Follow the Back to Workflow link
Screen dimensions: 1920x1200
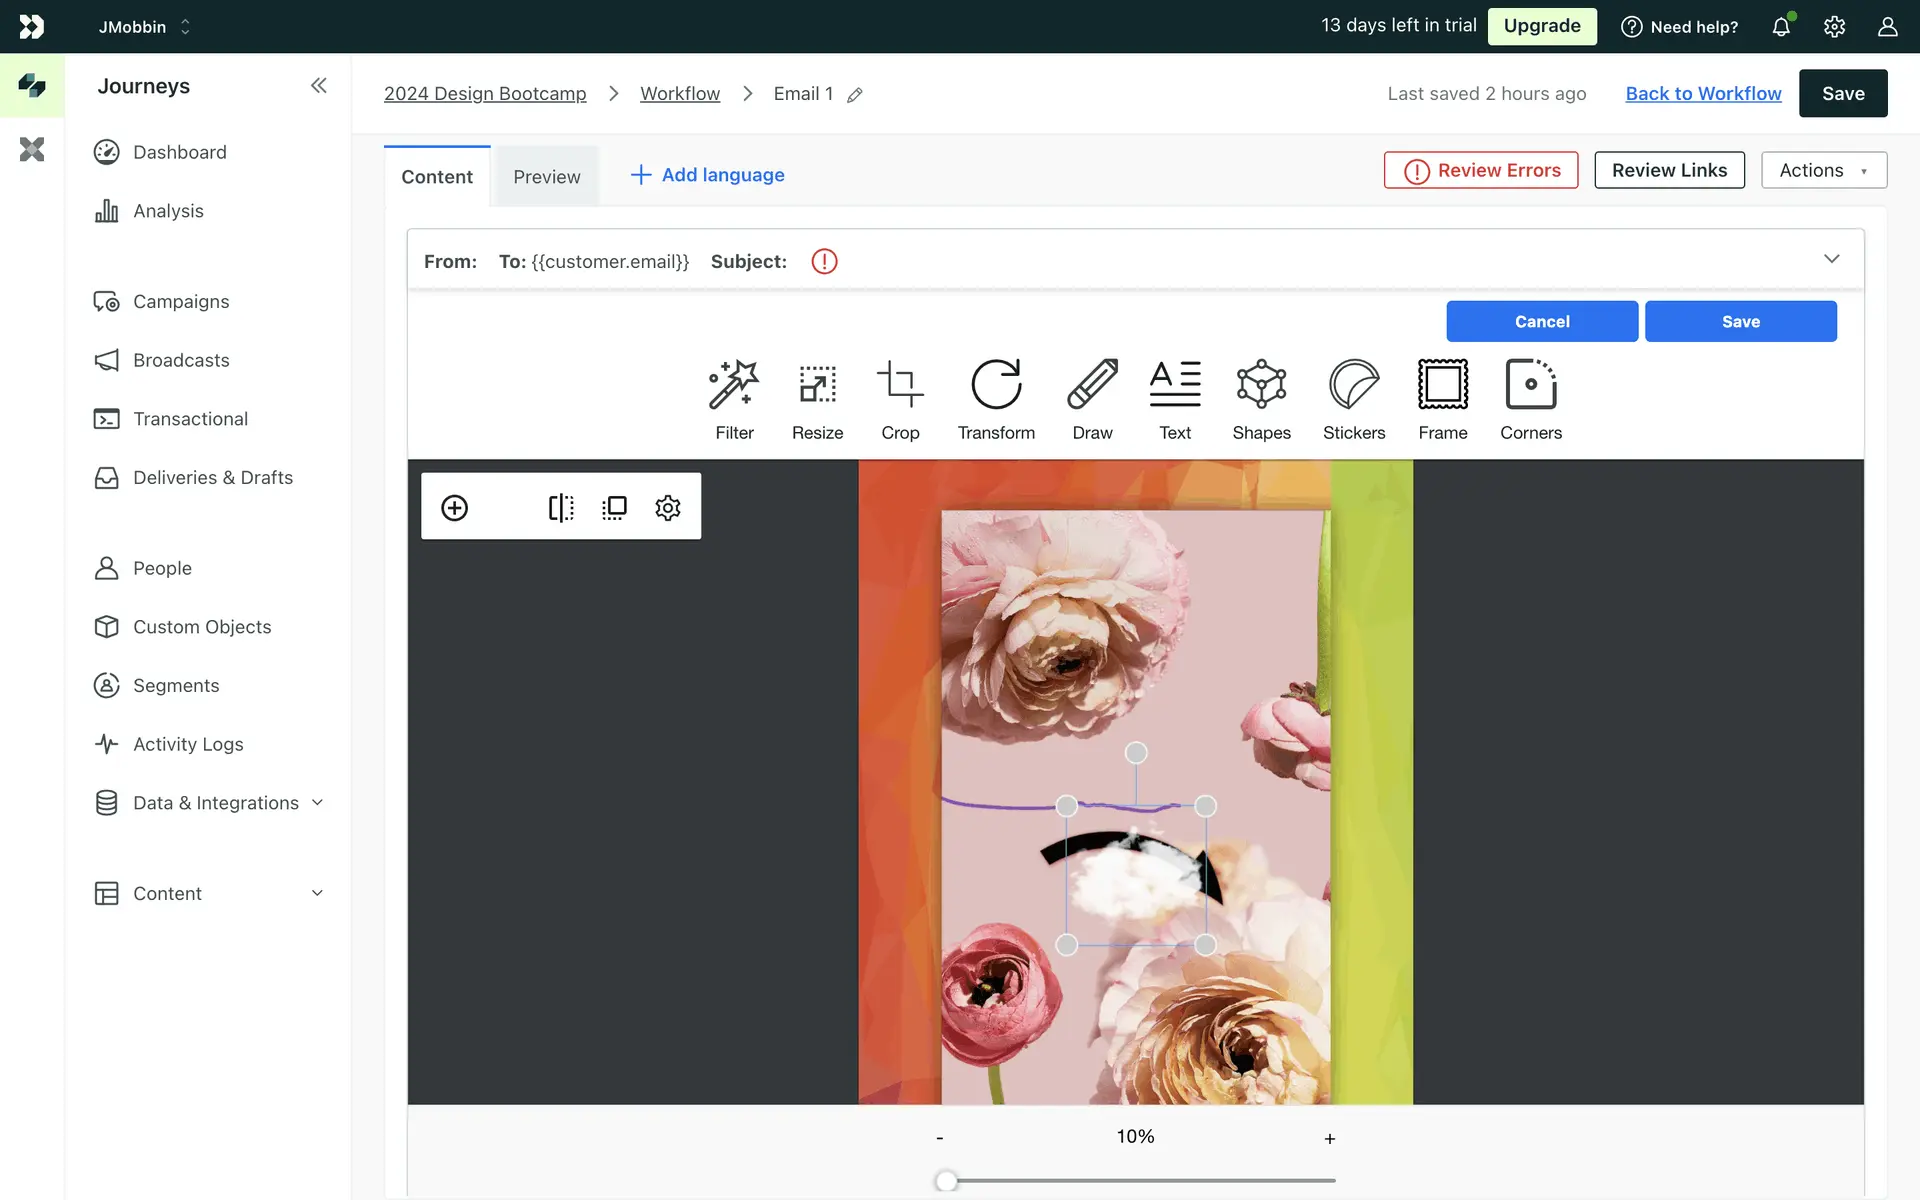point(1703,94)
